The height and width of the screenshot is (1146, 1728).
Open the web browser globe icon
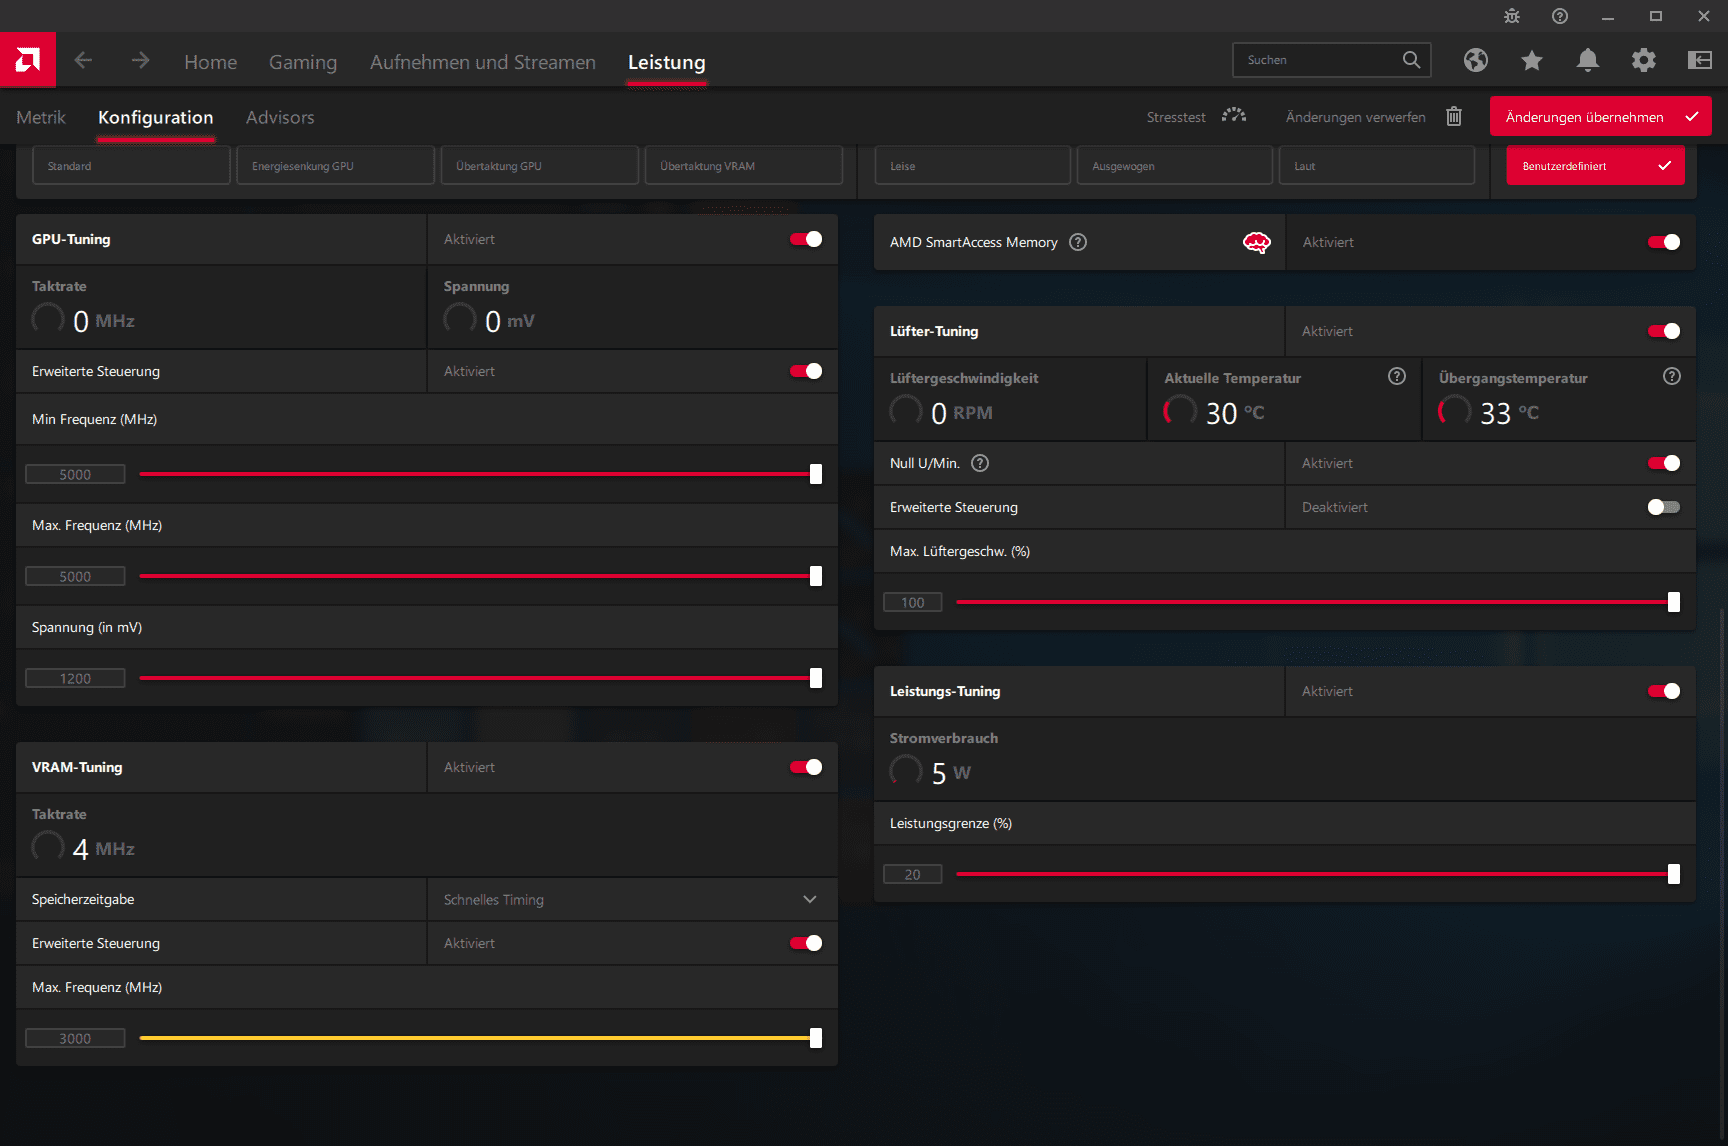[1475, 60]
